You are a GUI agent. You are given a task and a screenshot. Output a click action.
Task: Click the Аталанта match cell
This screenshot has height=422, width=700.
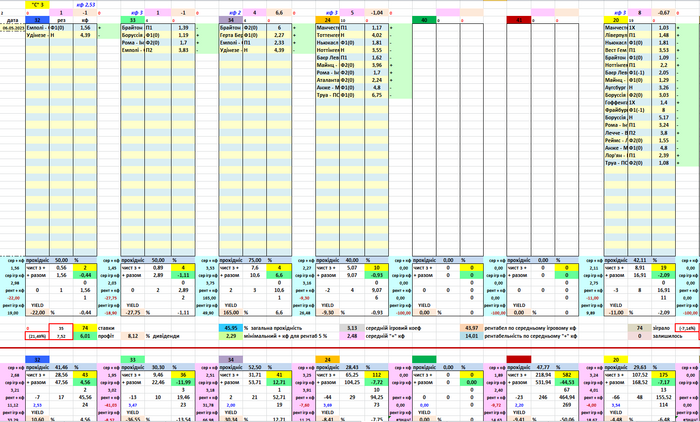click(x=328, y=80)
